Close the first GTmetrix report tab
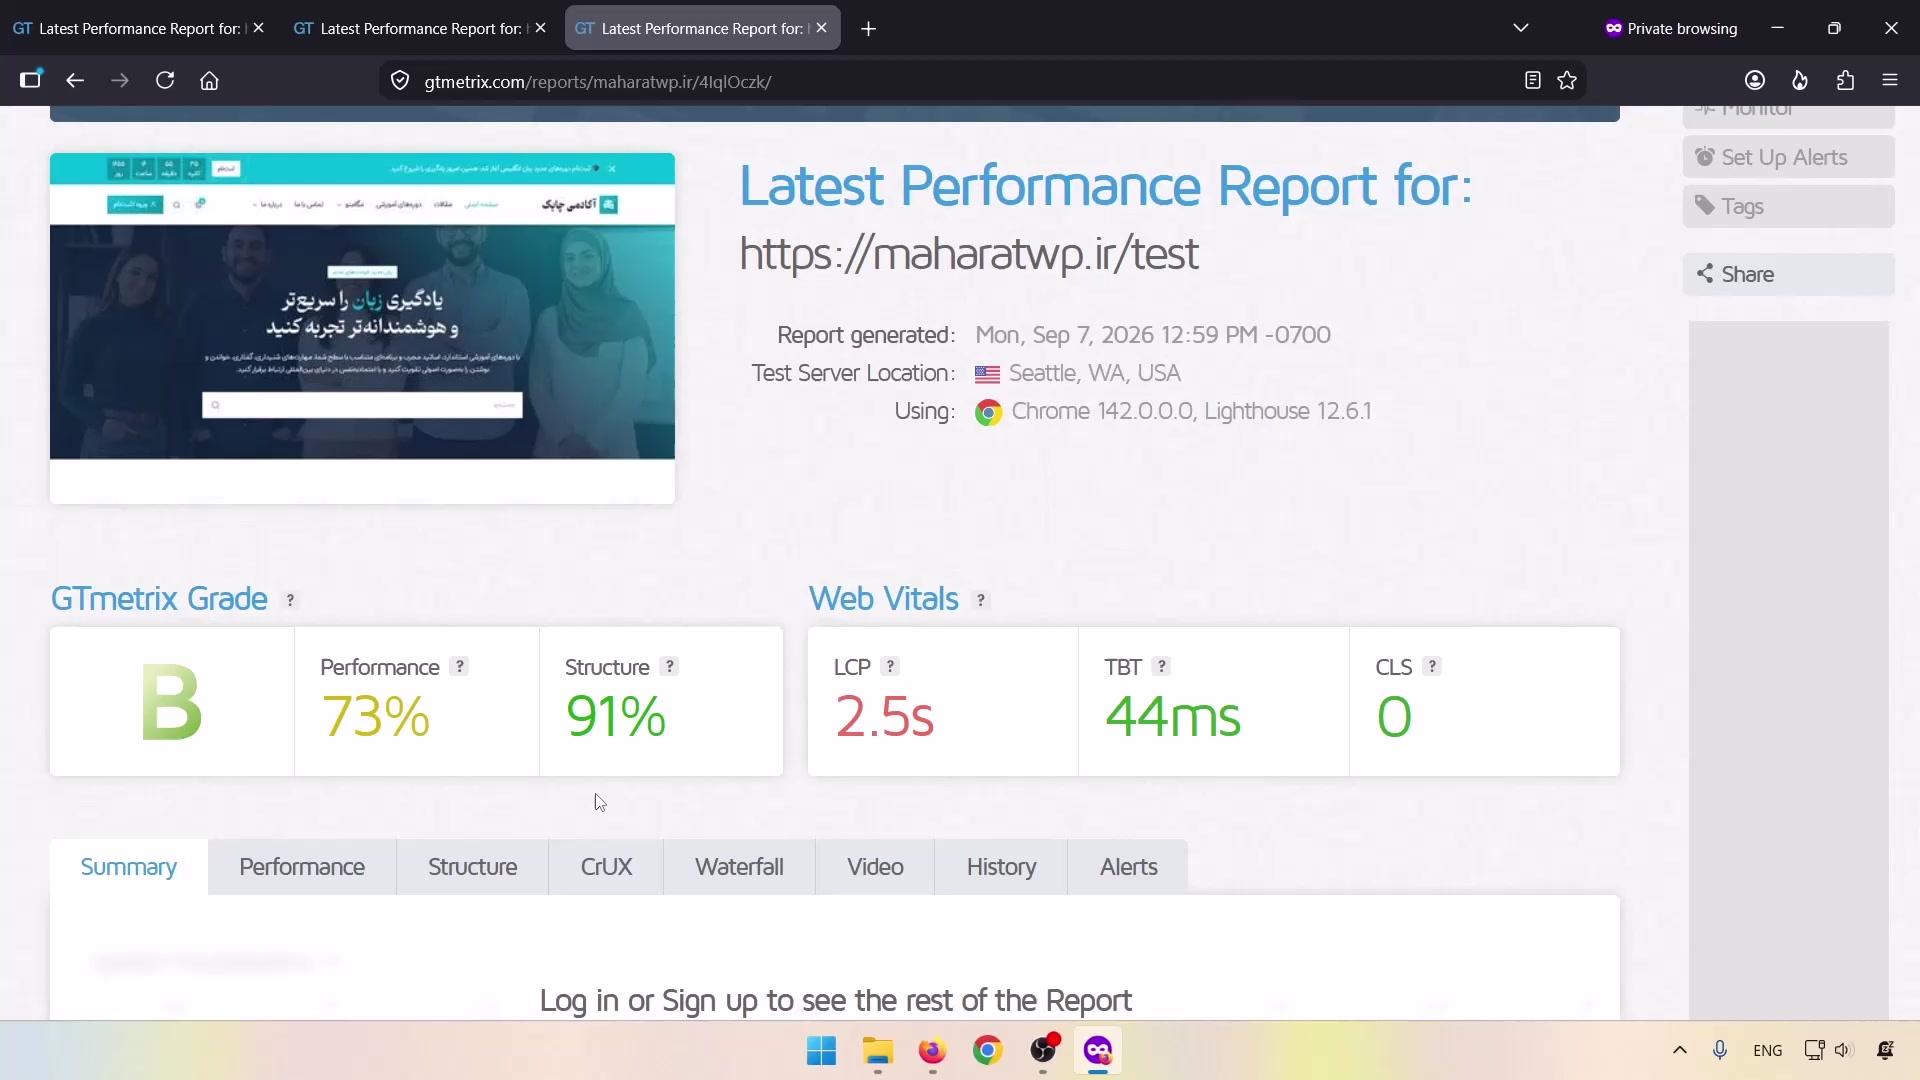 tap(259, 28)
